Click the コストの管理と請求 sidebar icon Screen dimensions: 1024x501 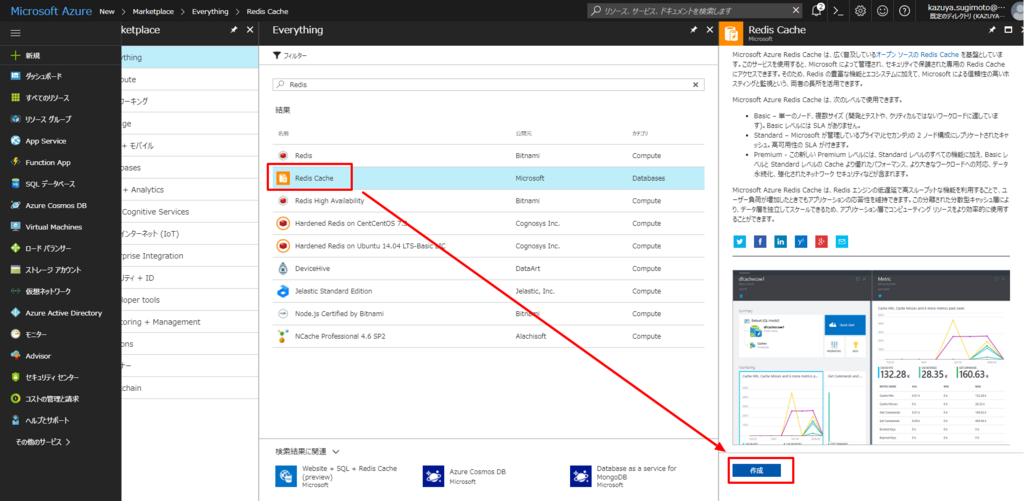16,398
